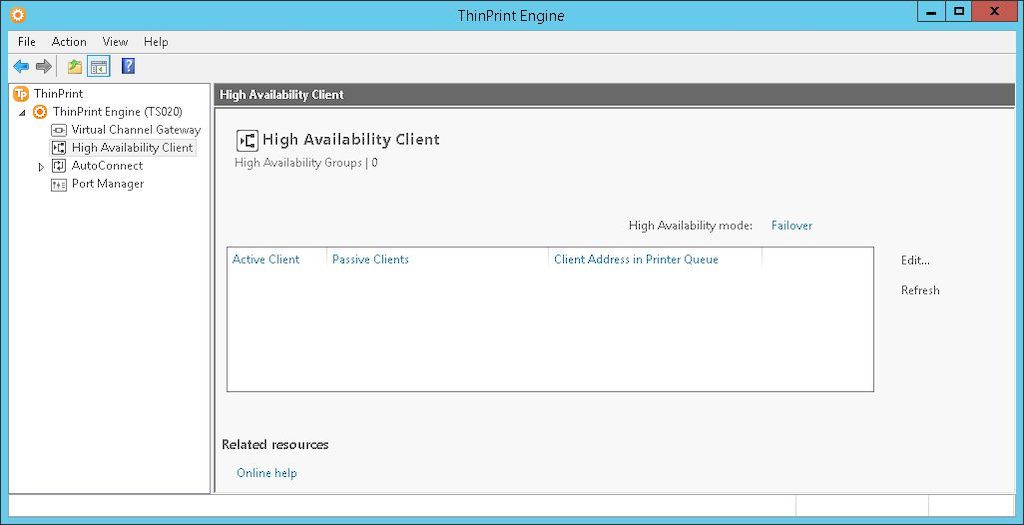Screen dimensions: 1024x525
Task: Sort by Passive Clients column header
Action: pos(370,259)
